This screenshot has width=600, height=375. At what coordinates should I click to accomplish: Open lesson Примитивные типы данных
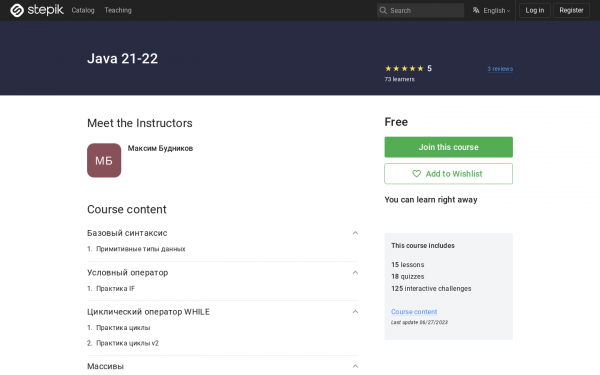pos(140,249)
